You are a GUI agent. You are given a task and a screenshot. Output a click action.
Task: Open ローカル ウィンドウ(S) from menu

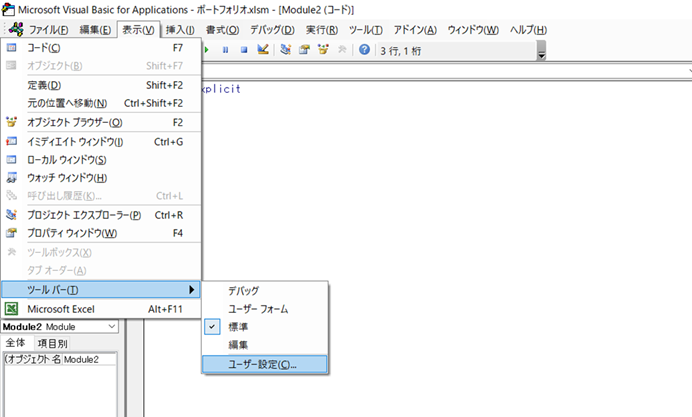tap(101, 160)
